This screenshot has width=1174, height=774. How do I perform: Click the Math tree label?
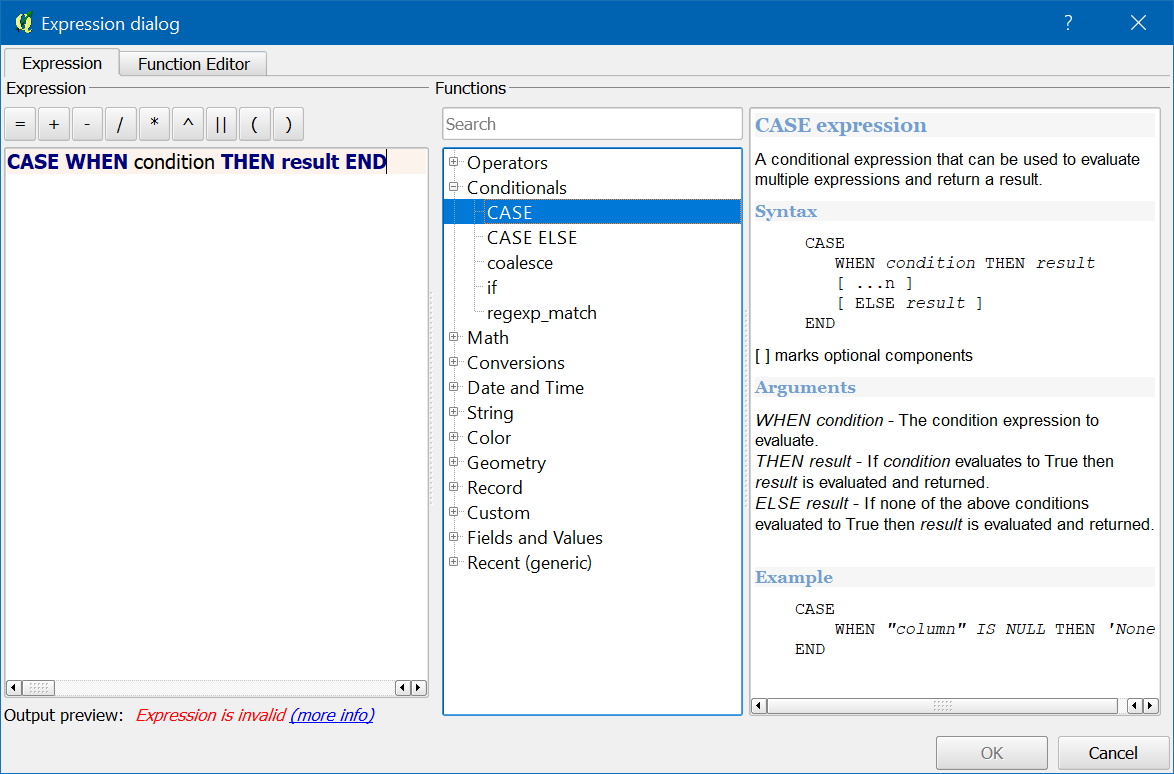(x=487, y=338)
